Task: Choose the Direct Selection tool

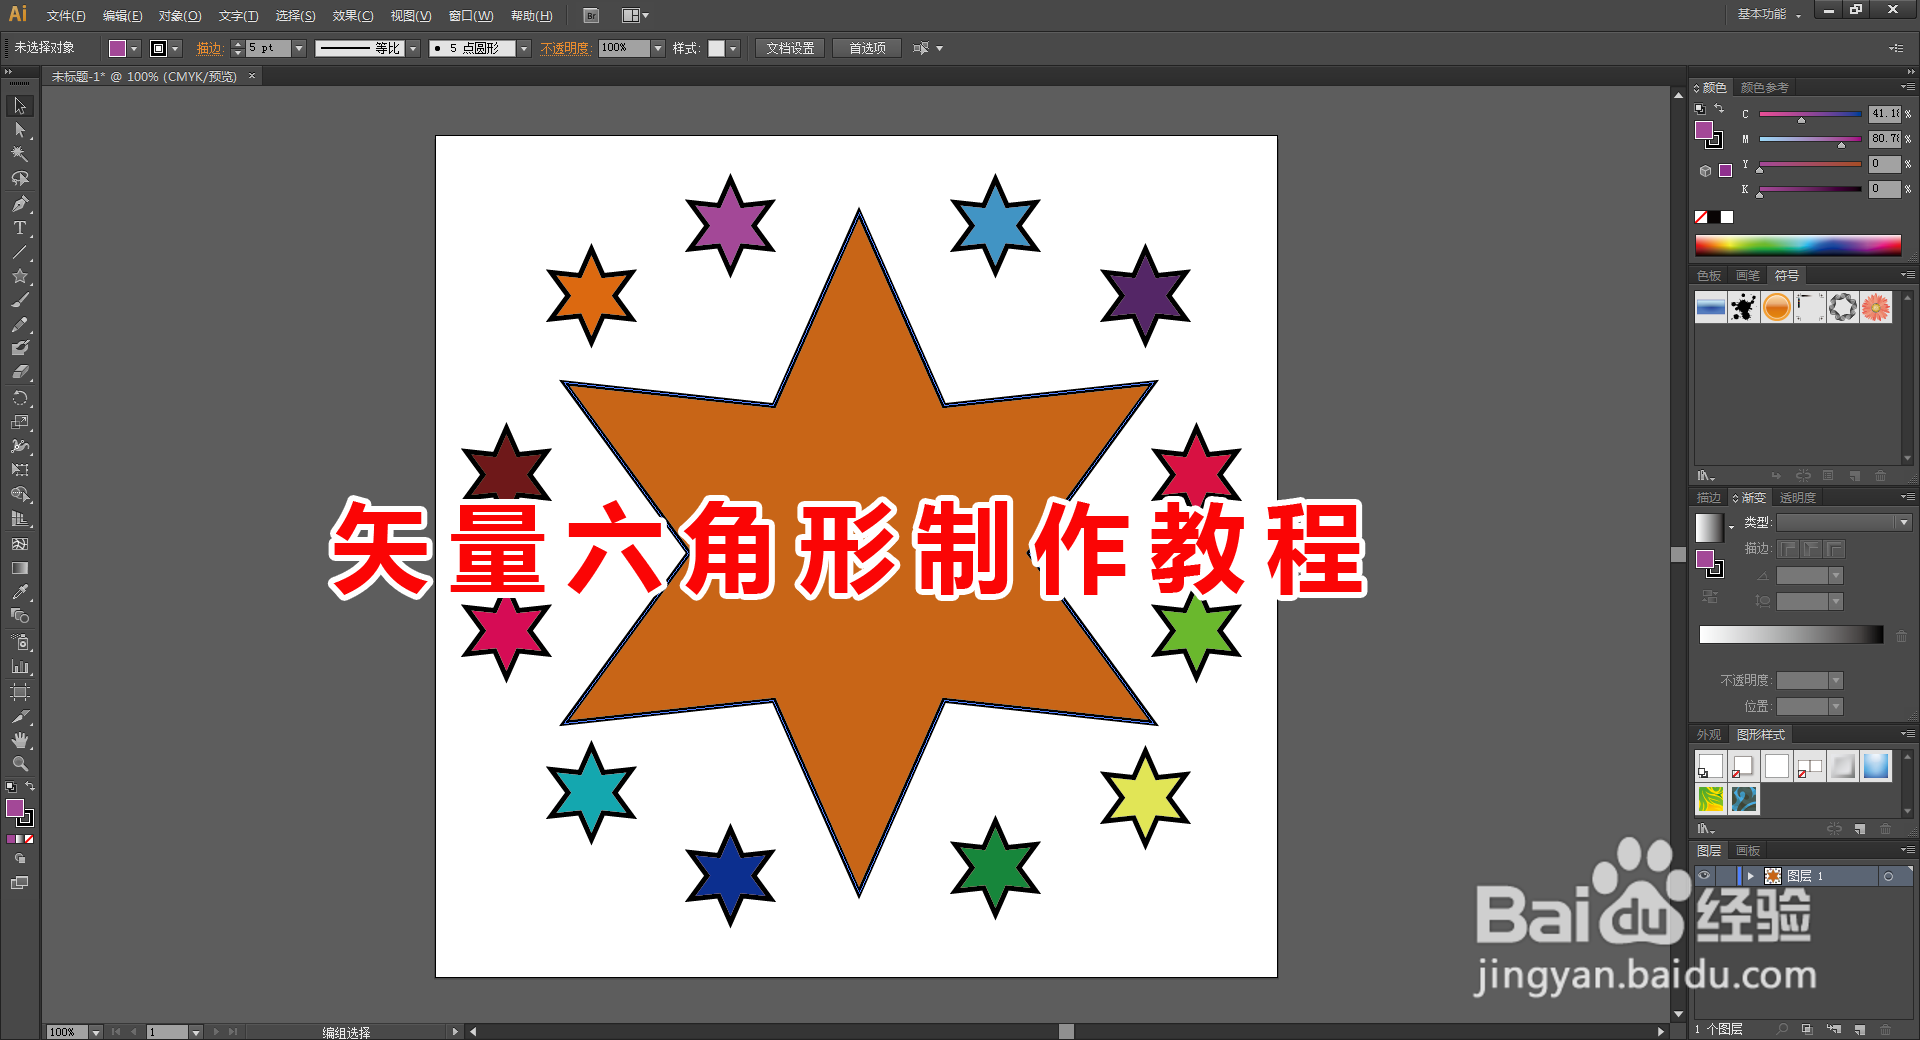Action: click(x=20, y=130)
